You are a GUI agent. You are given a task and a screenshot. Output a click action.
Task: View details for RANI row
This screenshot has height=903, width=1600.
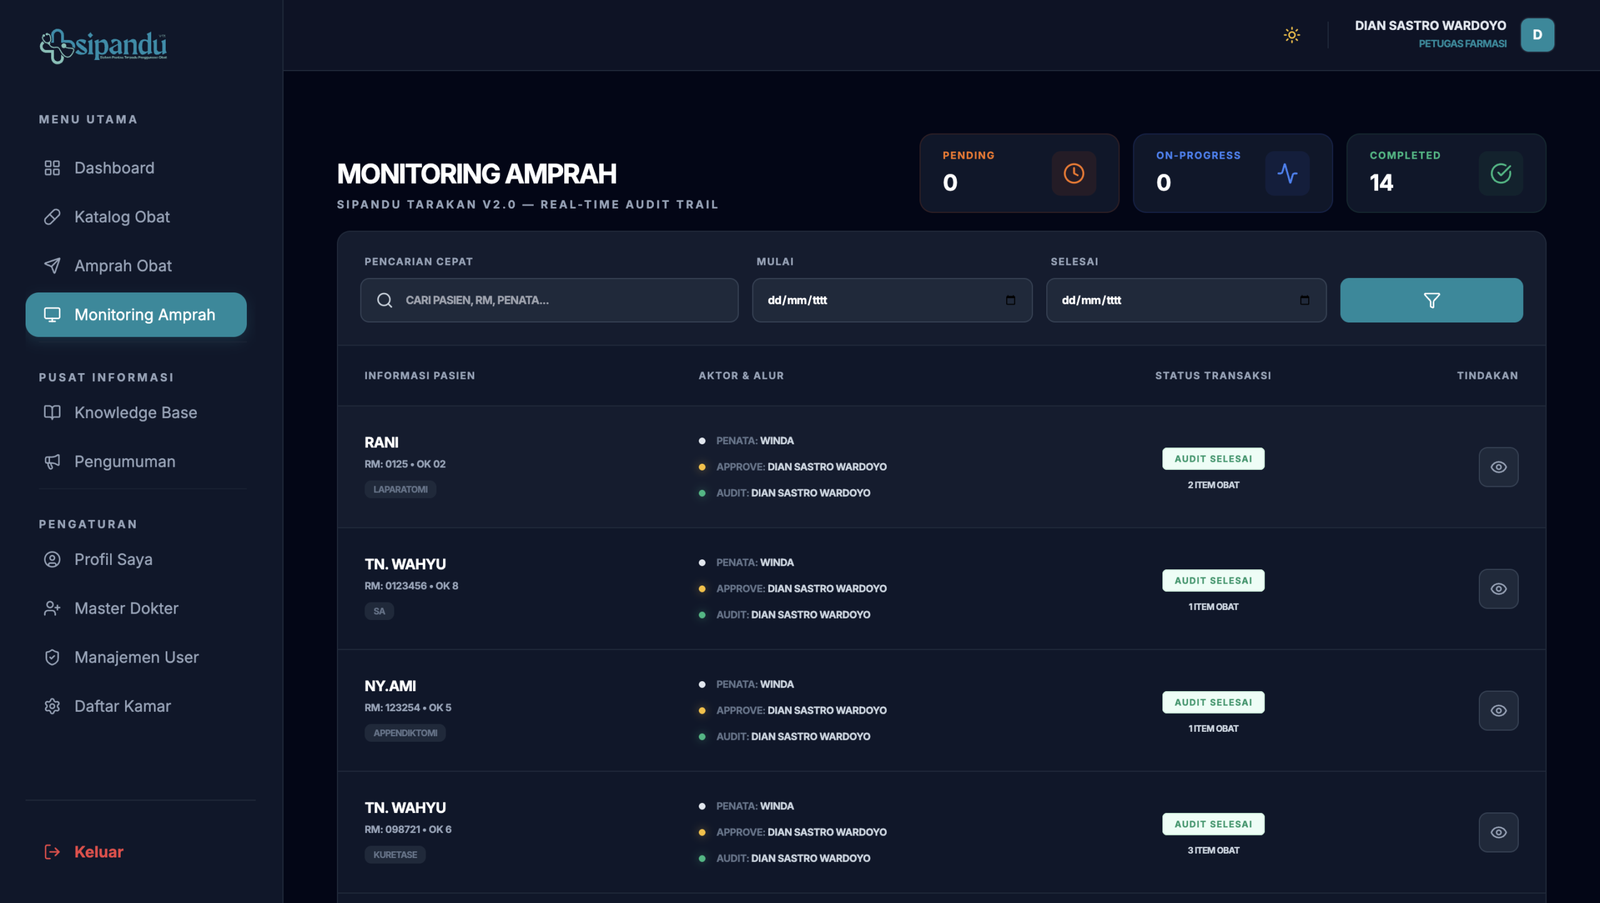click(x=1498, y=467)
